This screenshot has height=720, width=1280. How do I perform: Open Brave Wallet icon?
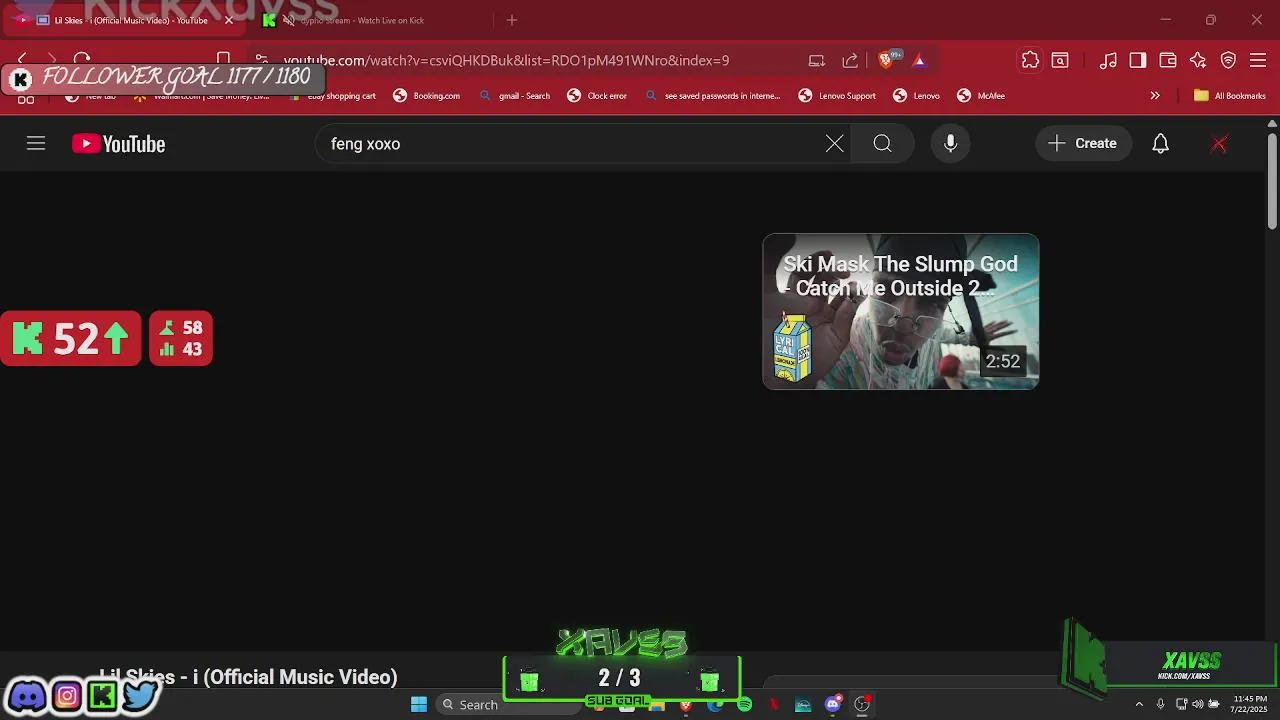pyautogui.click(x=1167, y=60)
